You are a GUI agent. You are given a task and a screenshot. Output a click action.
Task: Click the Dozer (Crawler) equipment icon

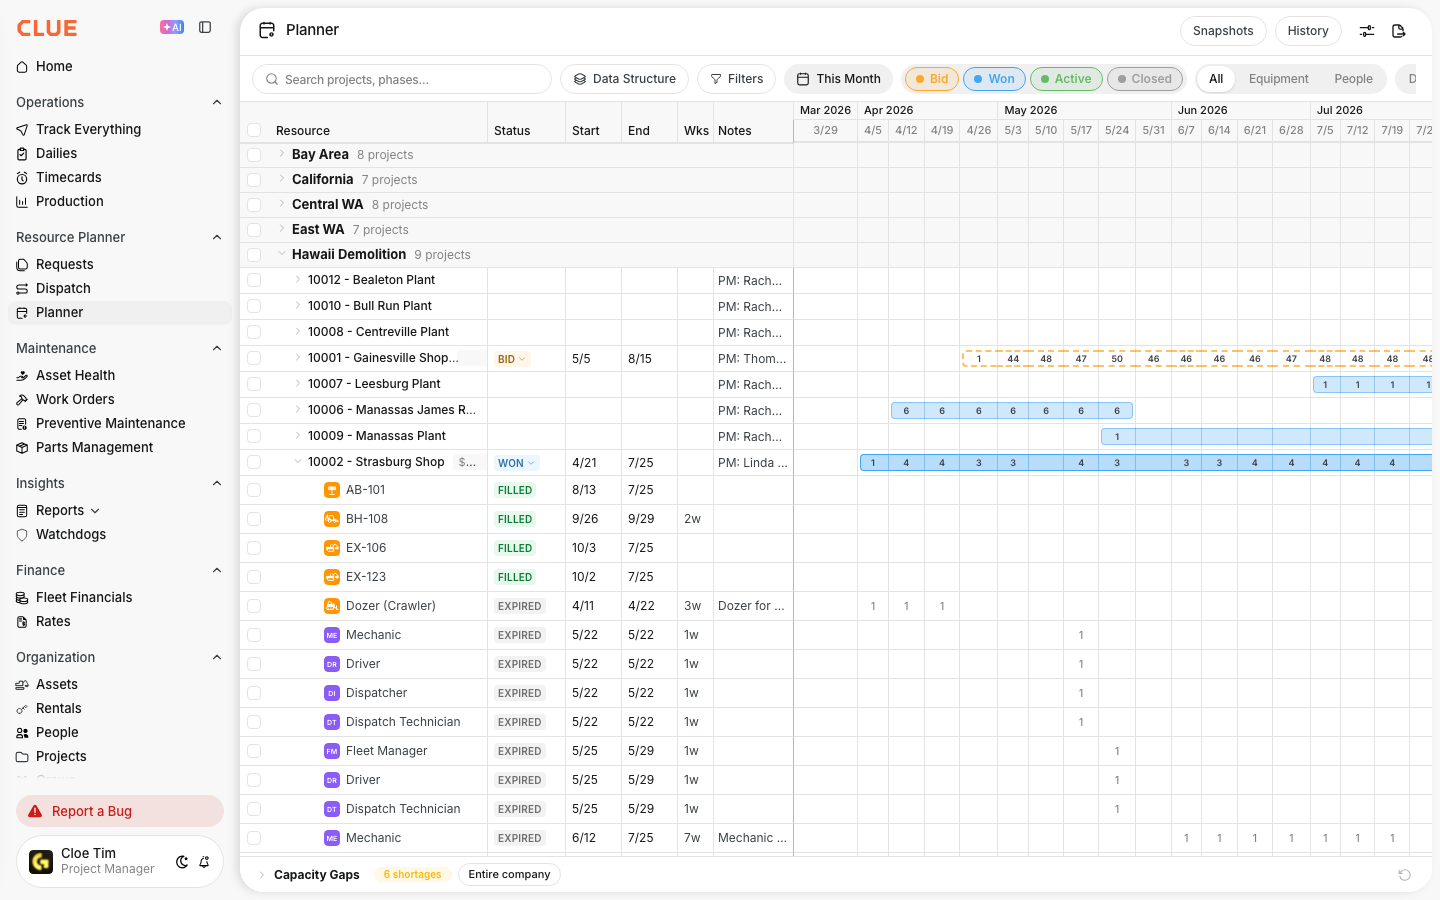(332, 606)
